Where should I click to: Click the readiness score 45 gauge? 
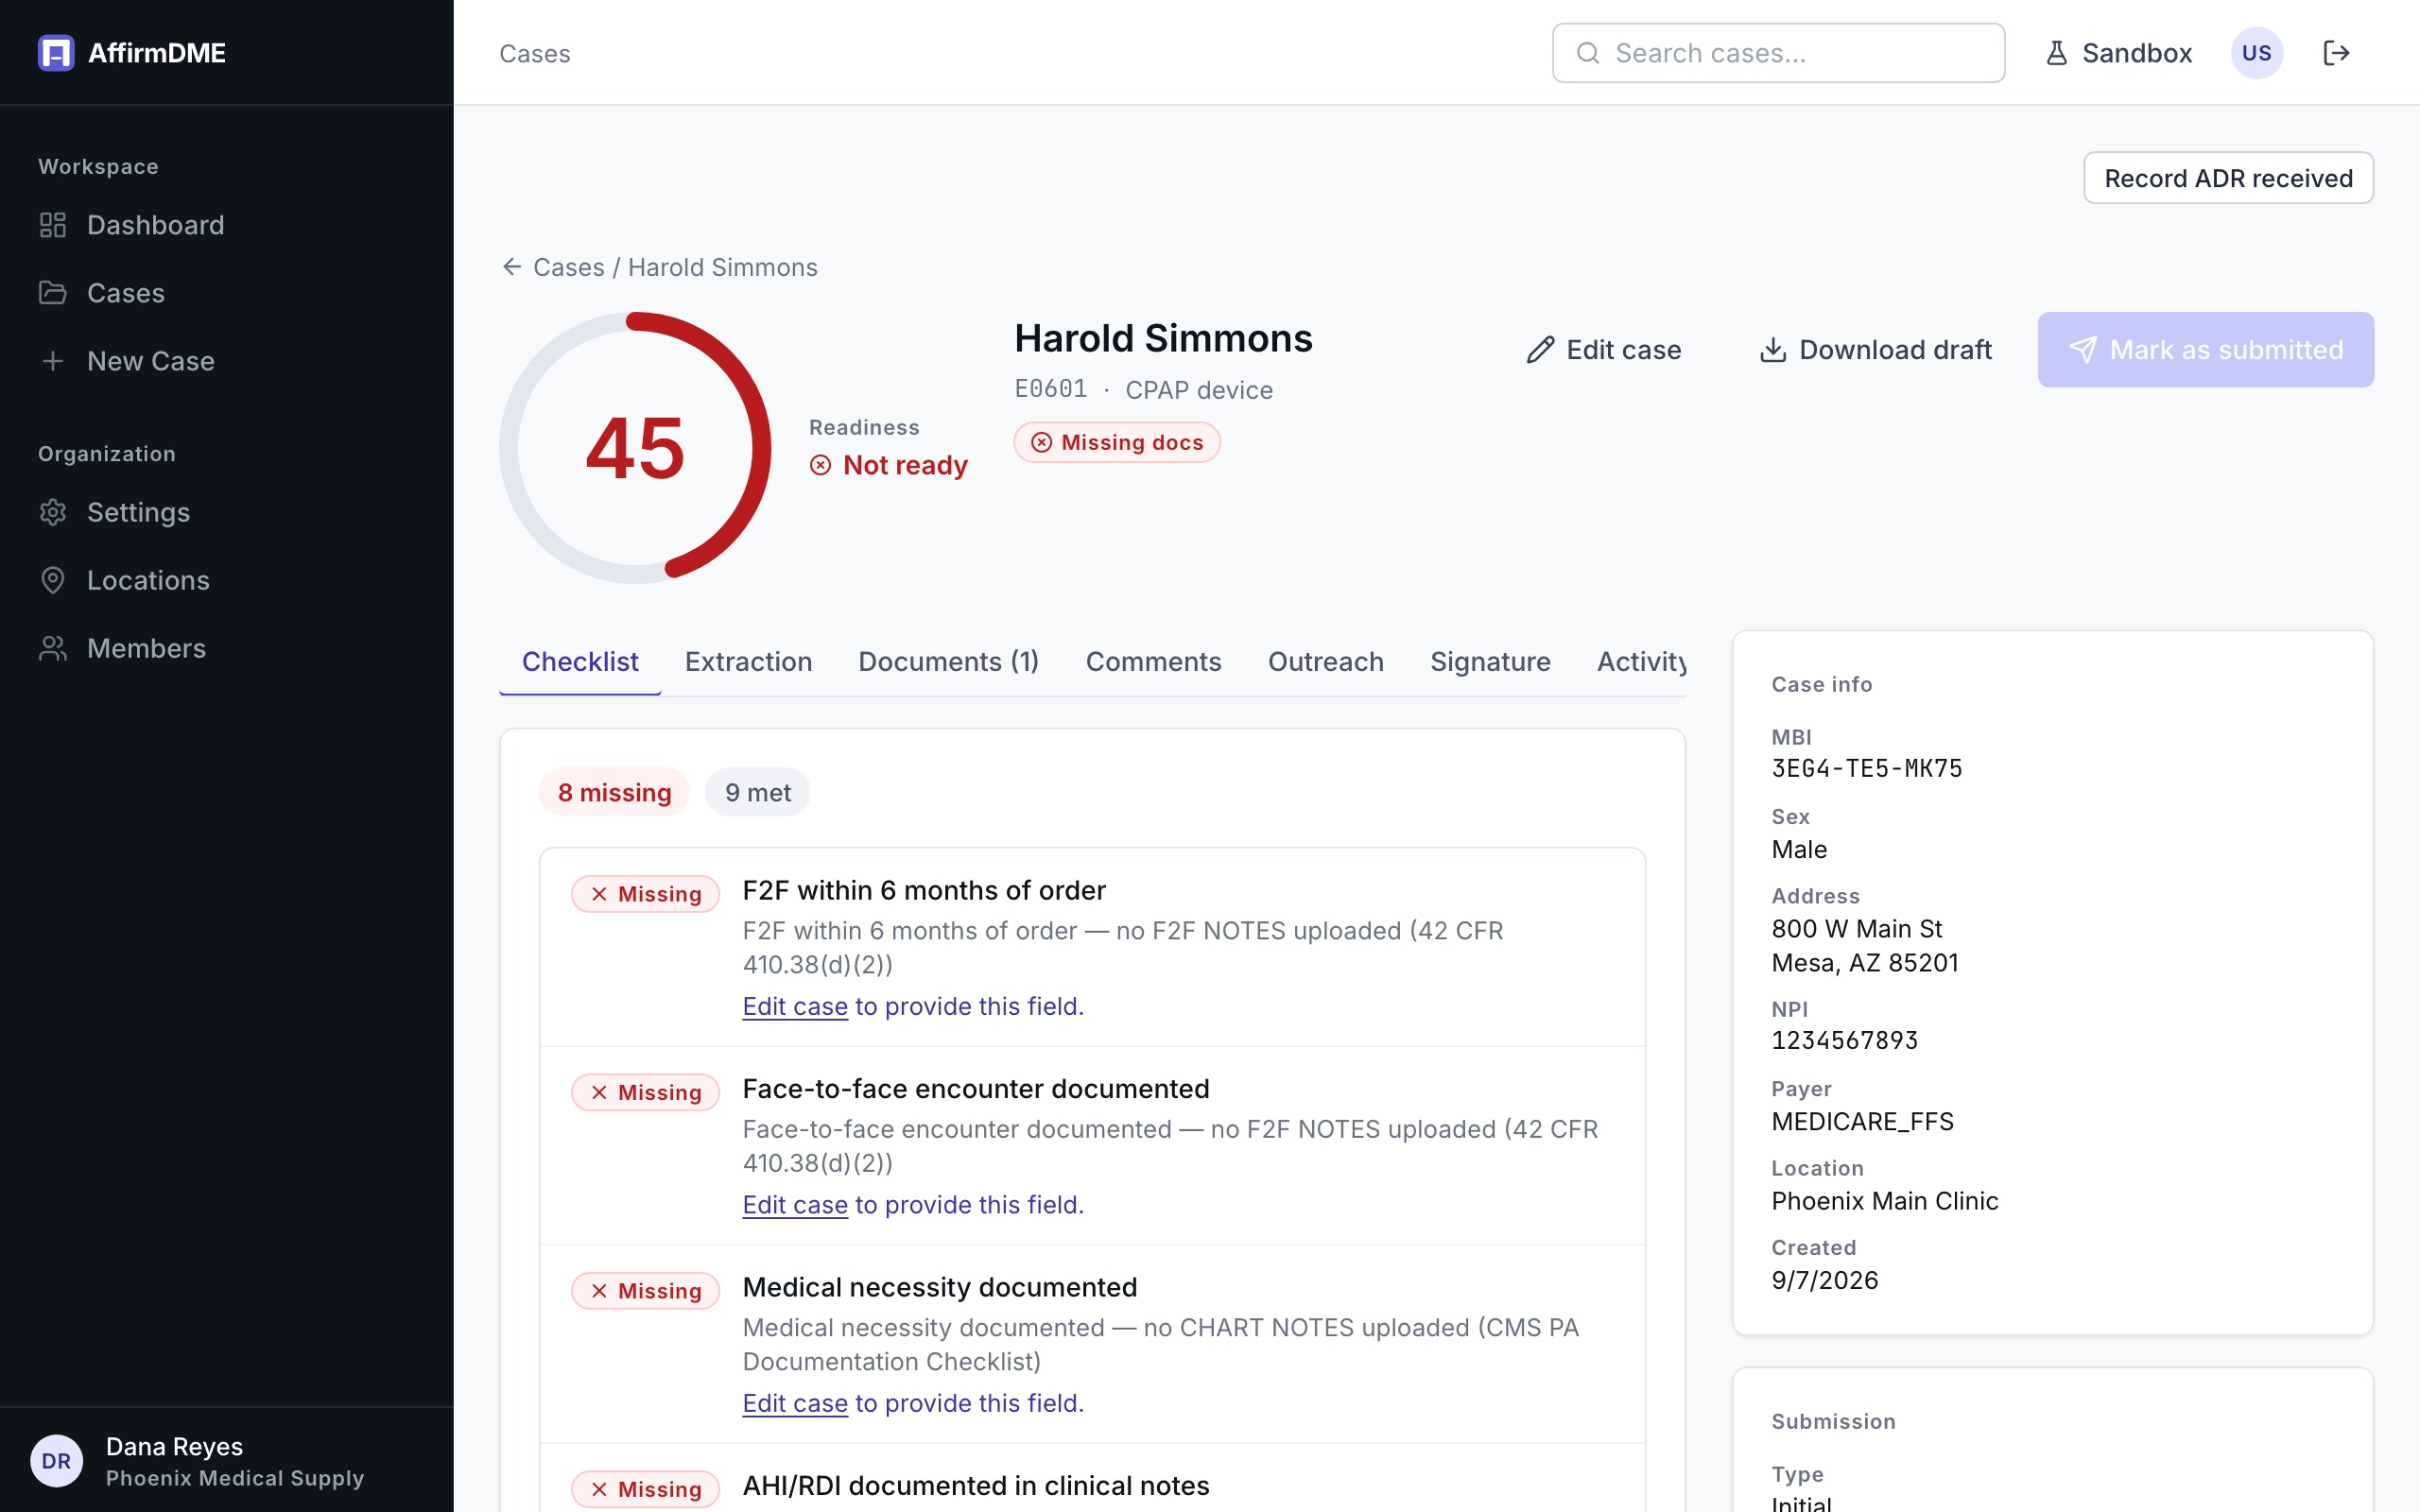635,448
